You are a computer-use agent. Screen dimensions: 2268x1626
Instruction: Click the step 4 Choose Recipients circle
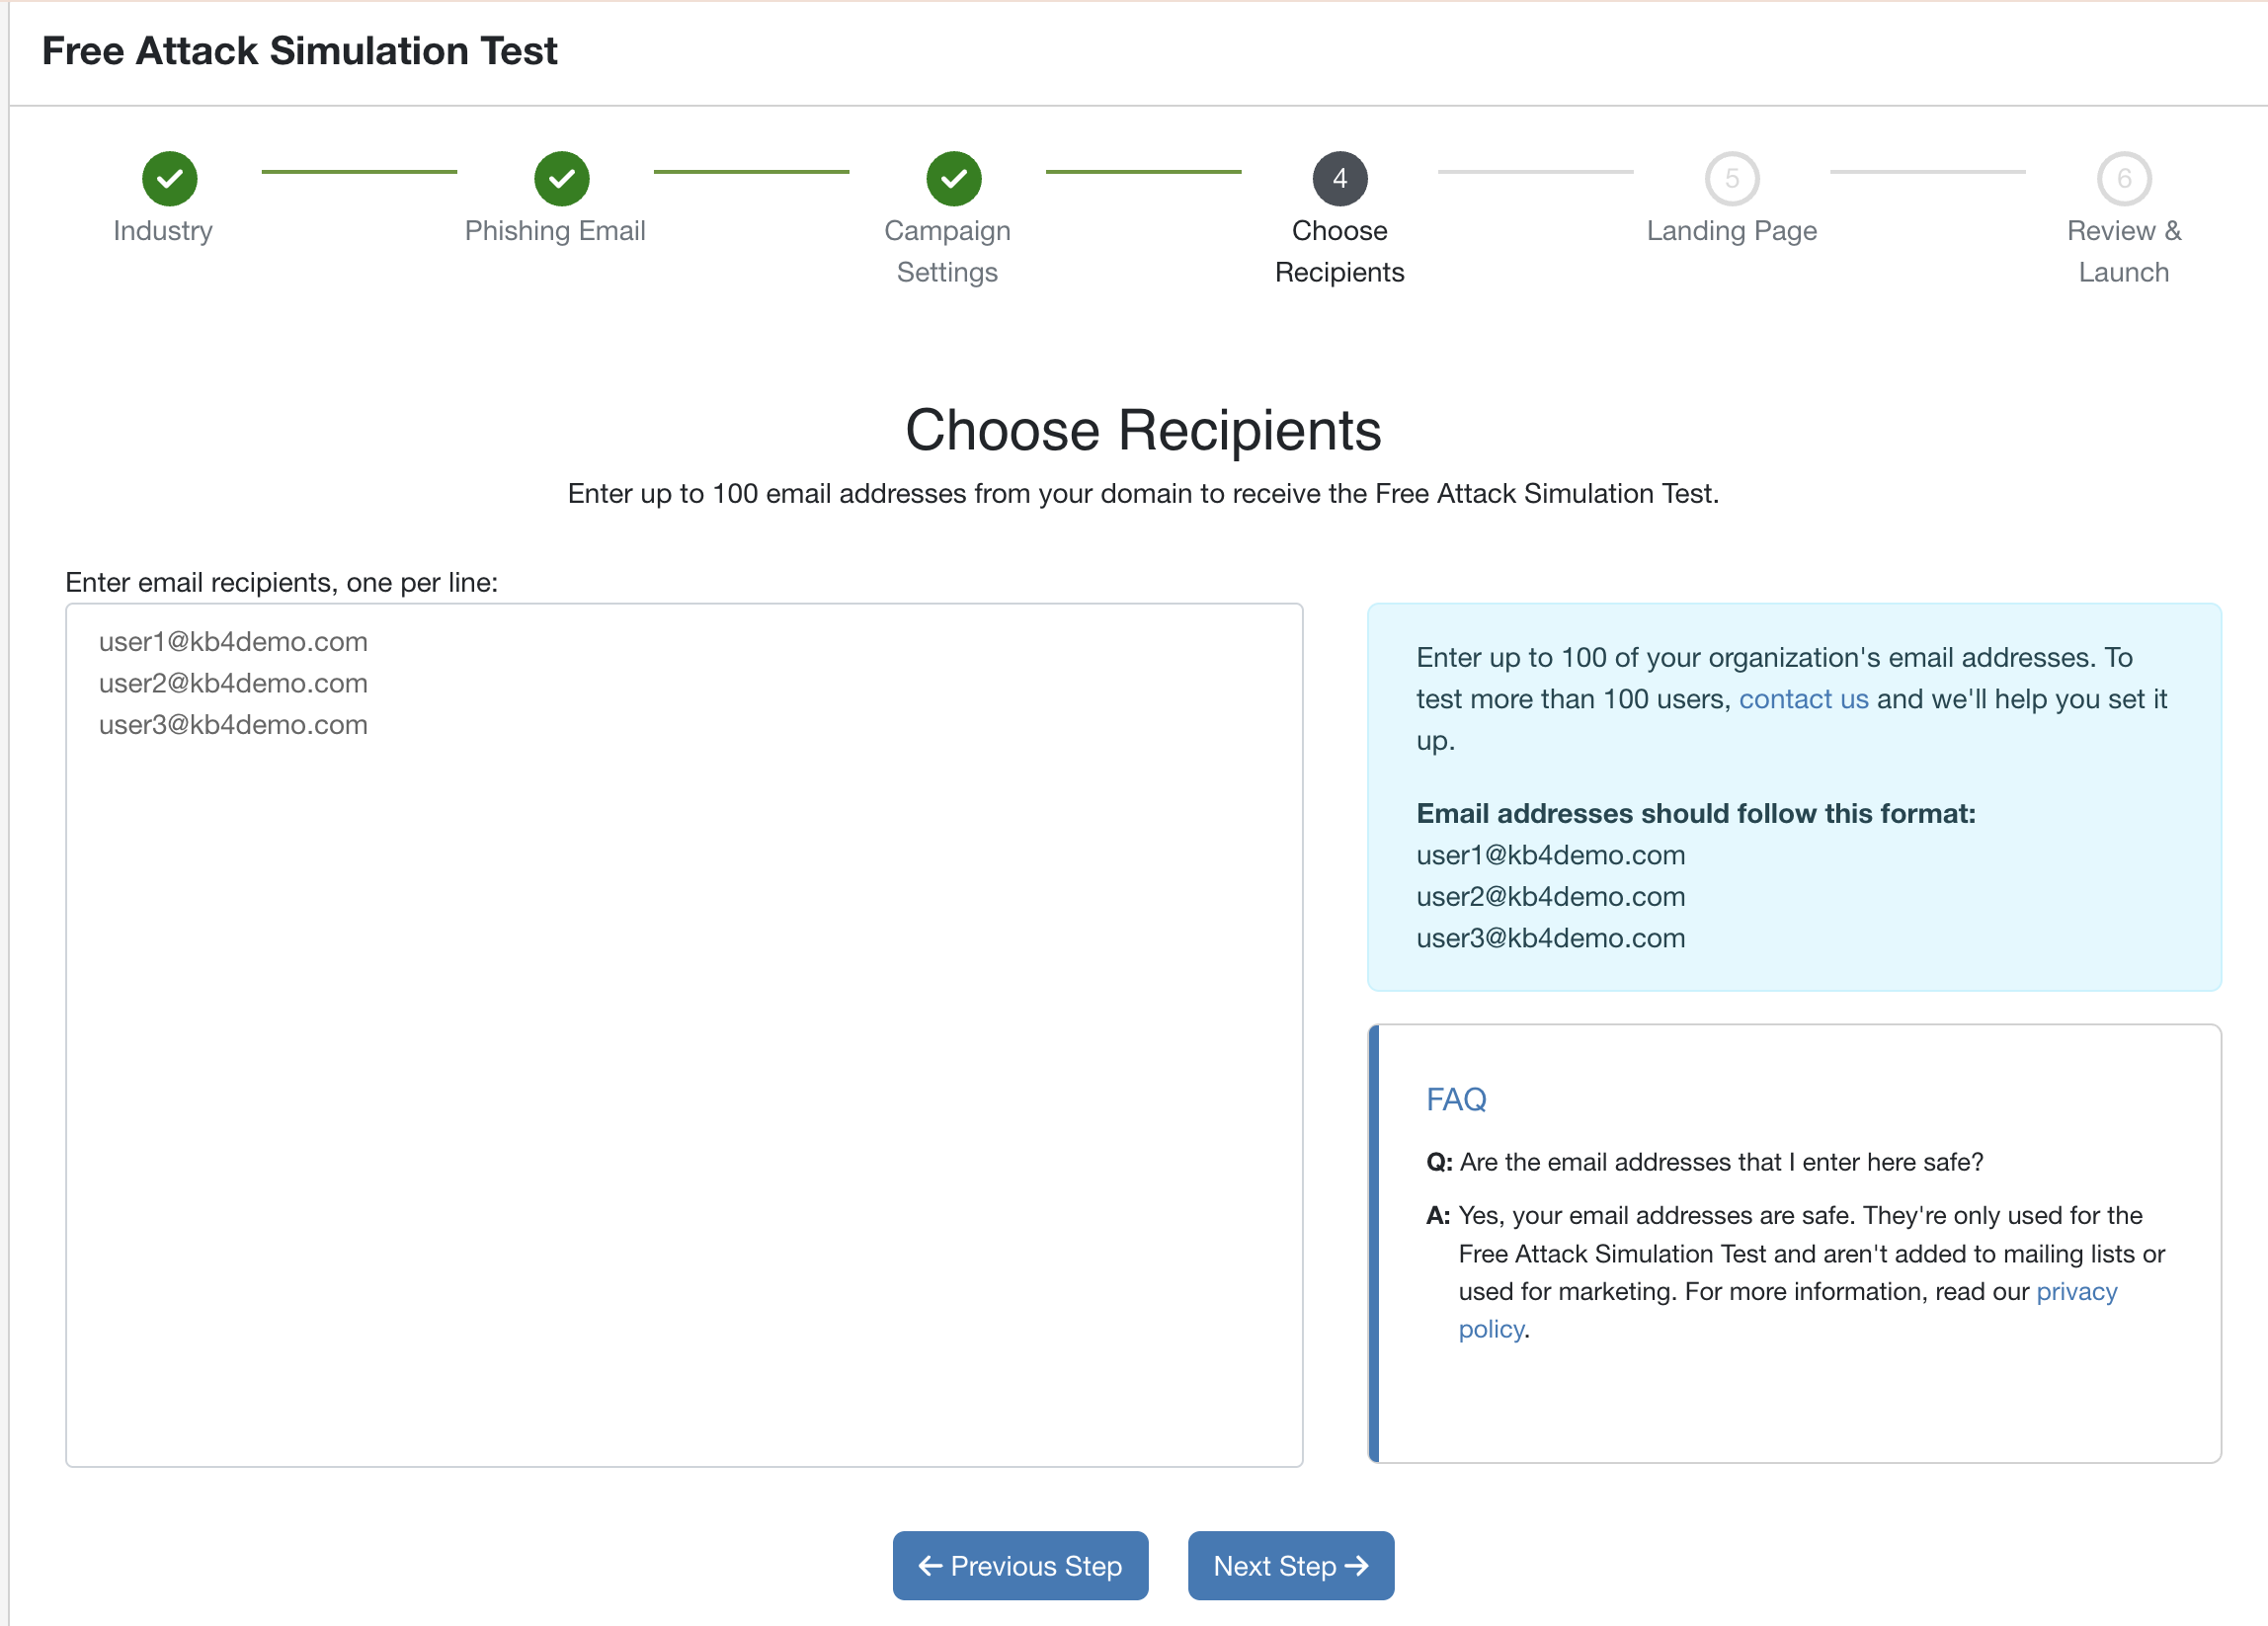[x=1339, y=179]
